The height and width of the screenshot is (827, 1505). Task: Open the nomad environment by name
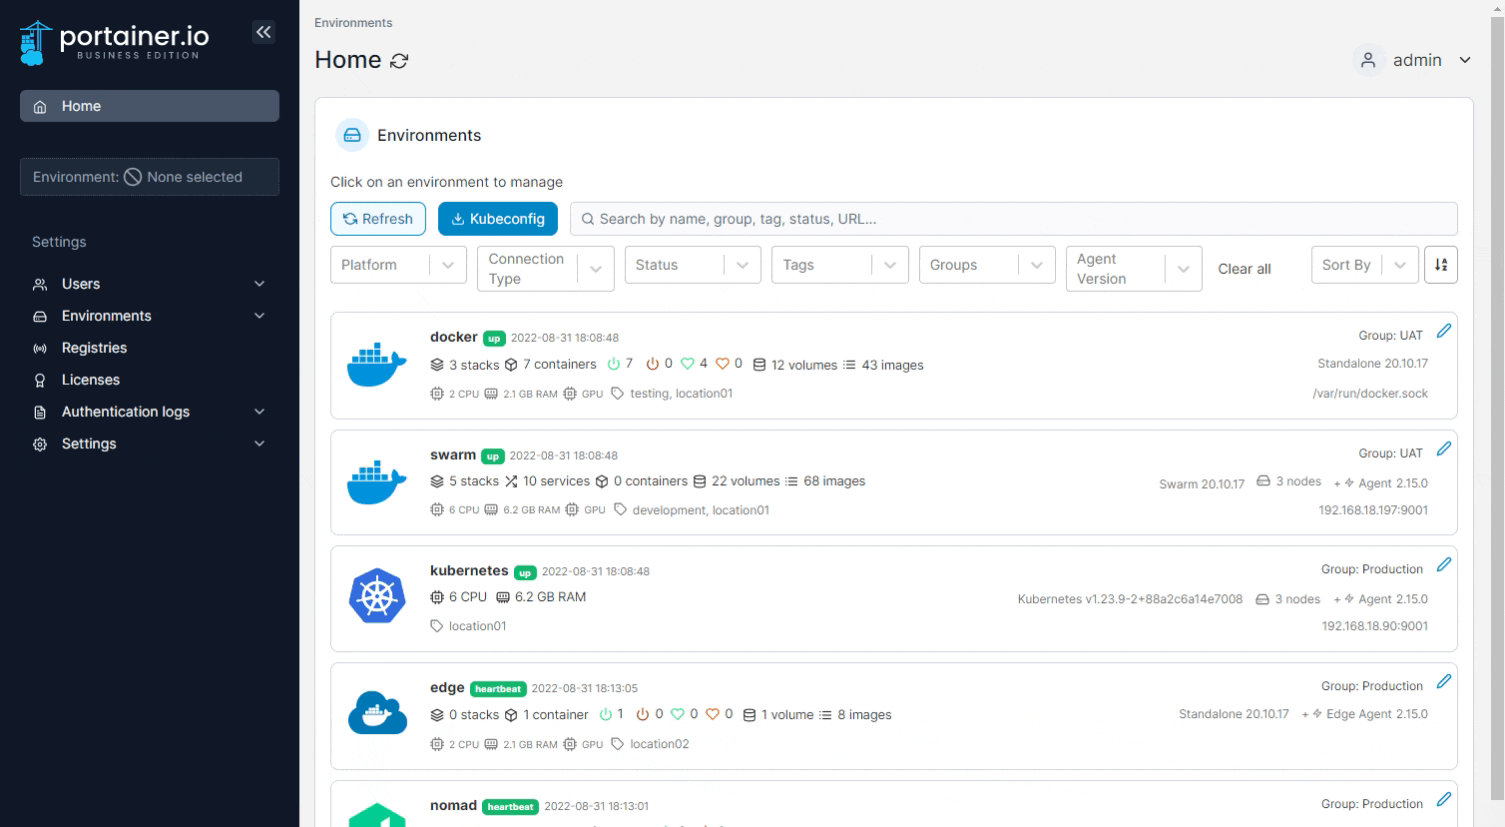coord(453,805)
